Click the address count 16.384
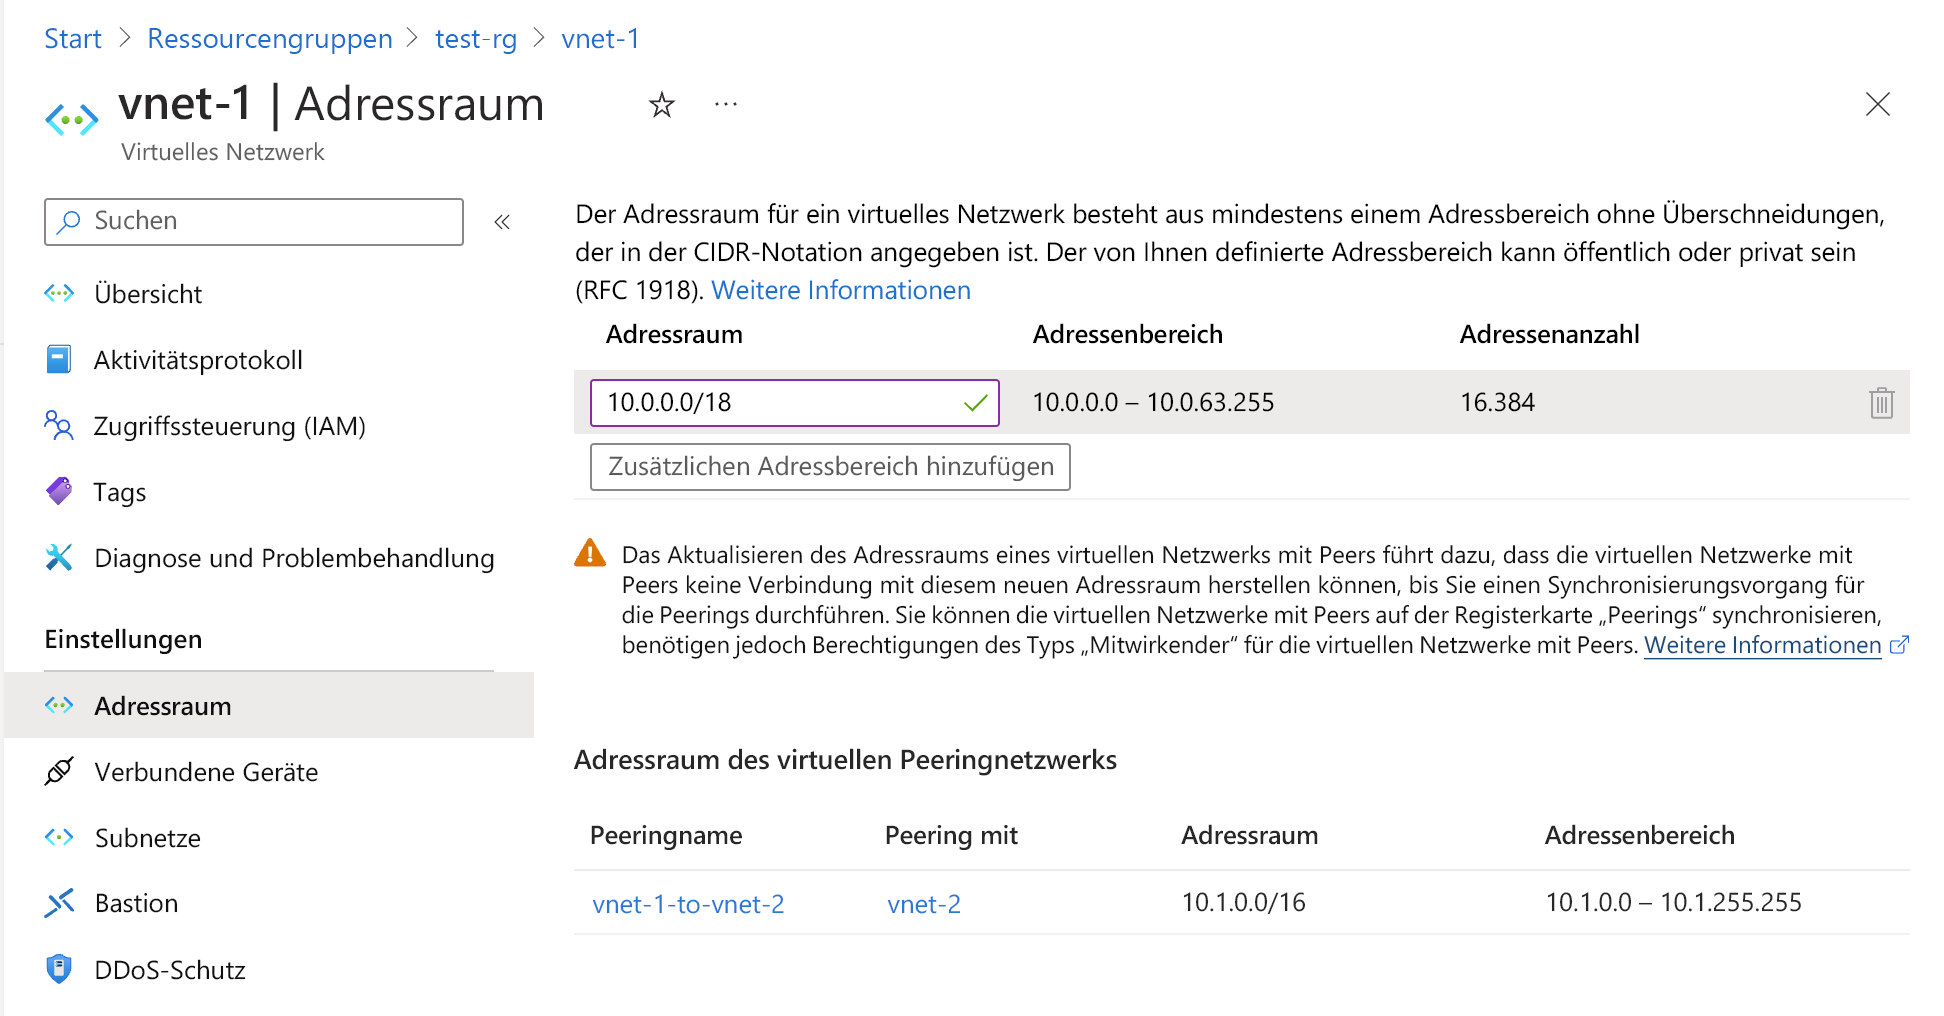Viewport: 1944px width, 1016px height. [1497, 403]
